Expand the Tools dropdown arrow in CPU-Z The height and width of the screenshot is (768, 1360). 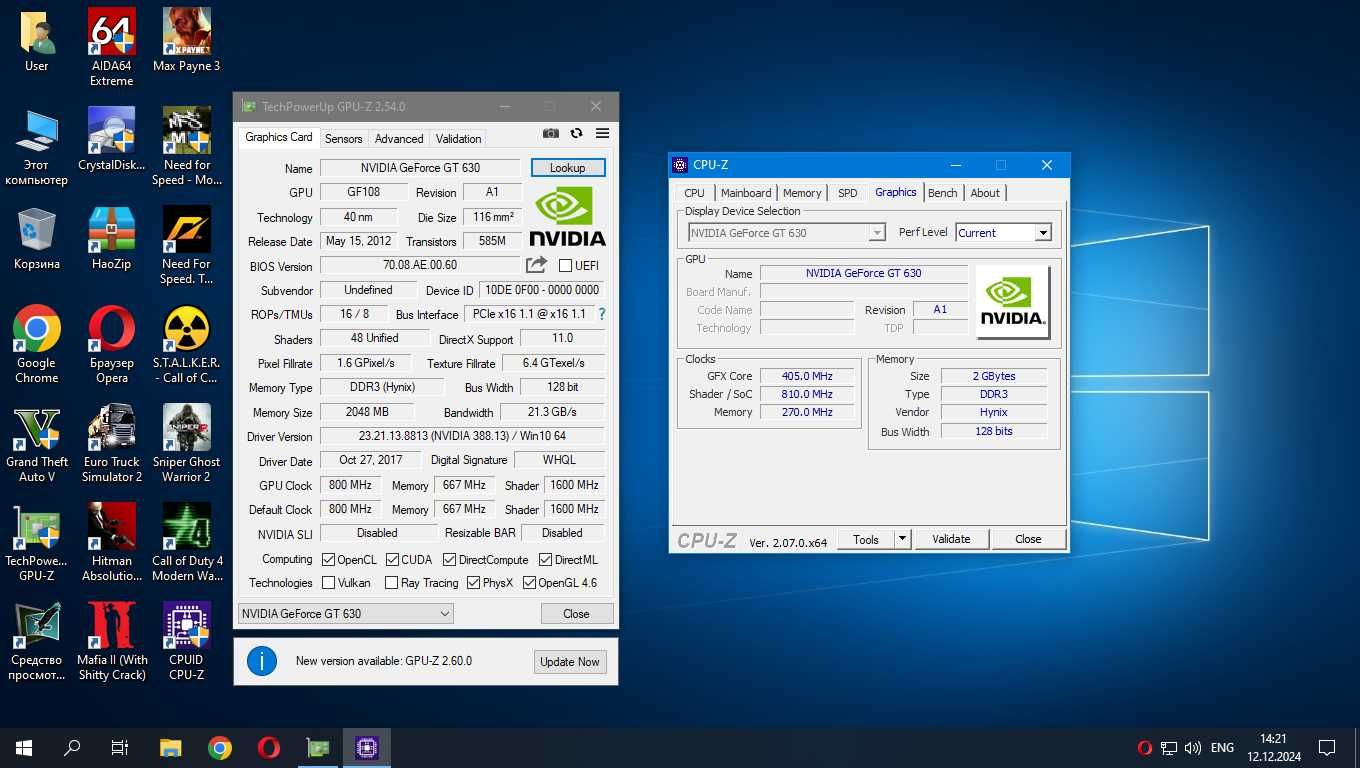[x=902, y=539]
